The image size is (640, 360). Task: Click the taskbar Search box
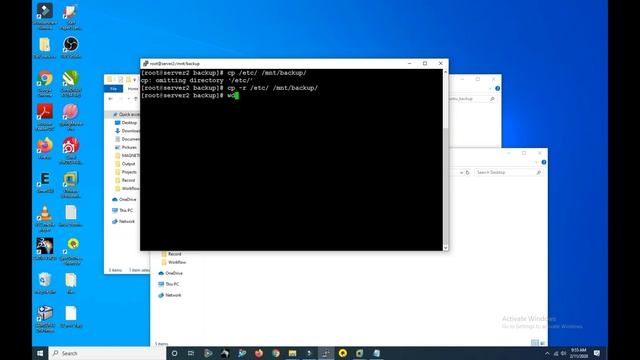(x=107, y=353)
